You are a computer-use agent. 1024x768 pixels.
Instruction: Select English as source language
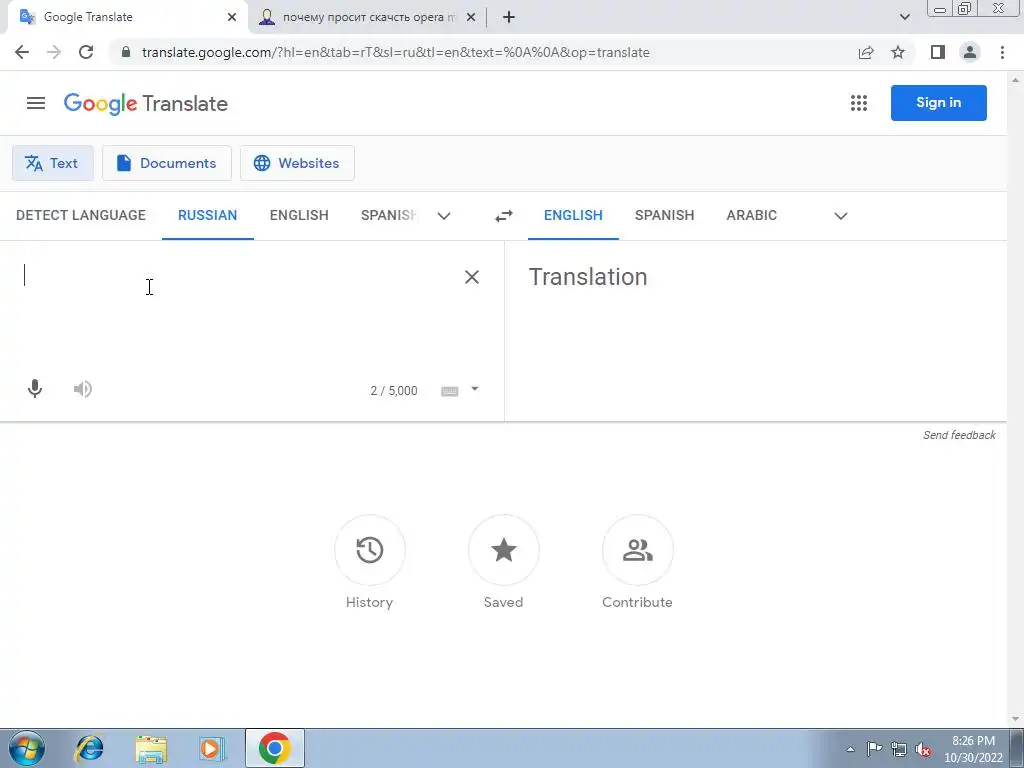pyautogui.click(x=299, y=216)
